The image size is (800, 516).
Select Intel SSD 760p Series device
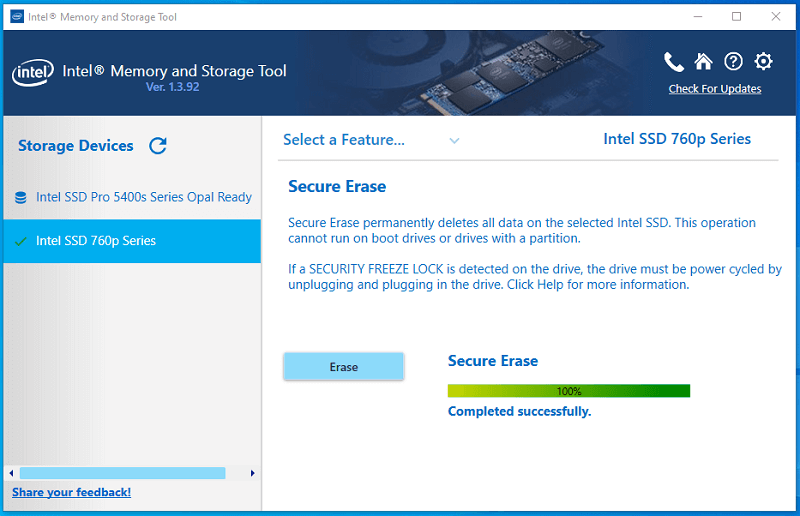[x=132, y=241]
